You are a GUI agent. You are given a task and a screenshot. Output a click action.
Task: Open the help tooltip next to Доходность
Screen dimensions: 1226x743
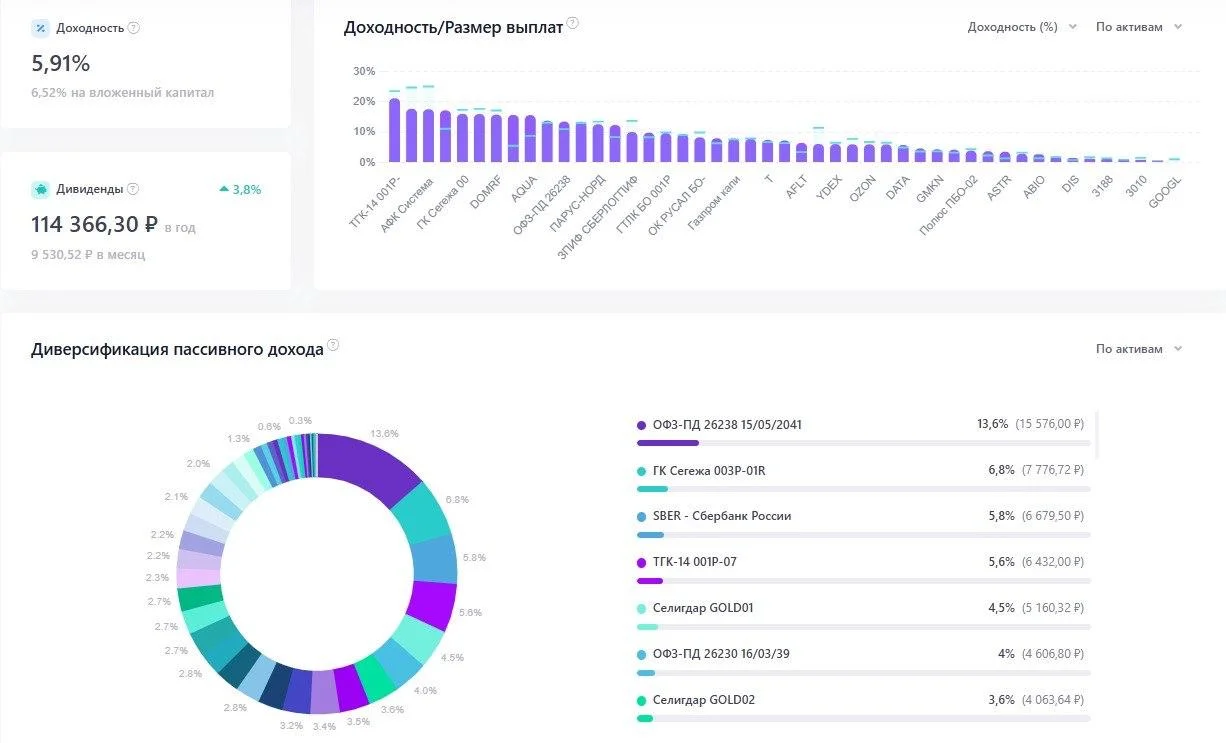click(x=134, y=28)
